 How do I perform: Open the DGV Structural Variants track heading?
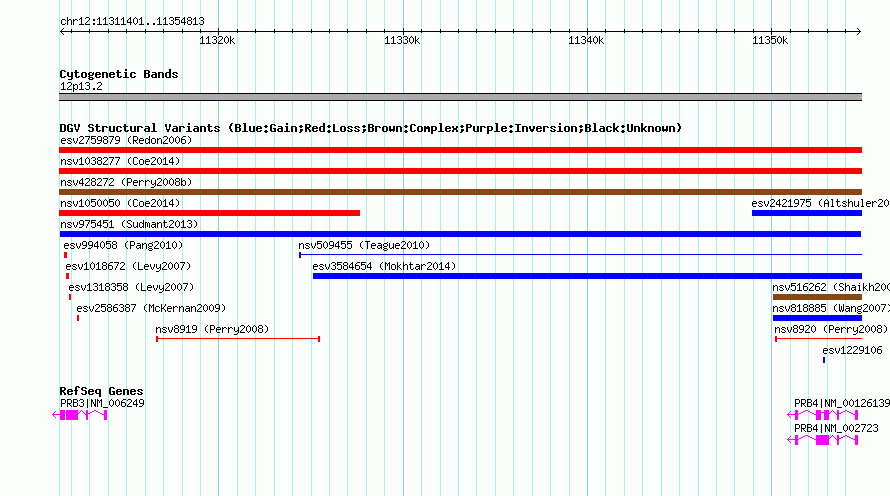[370, 128]
